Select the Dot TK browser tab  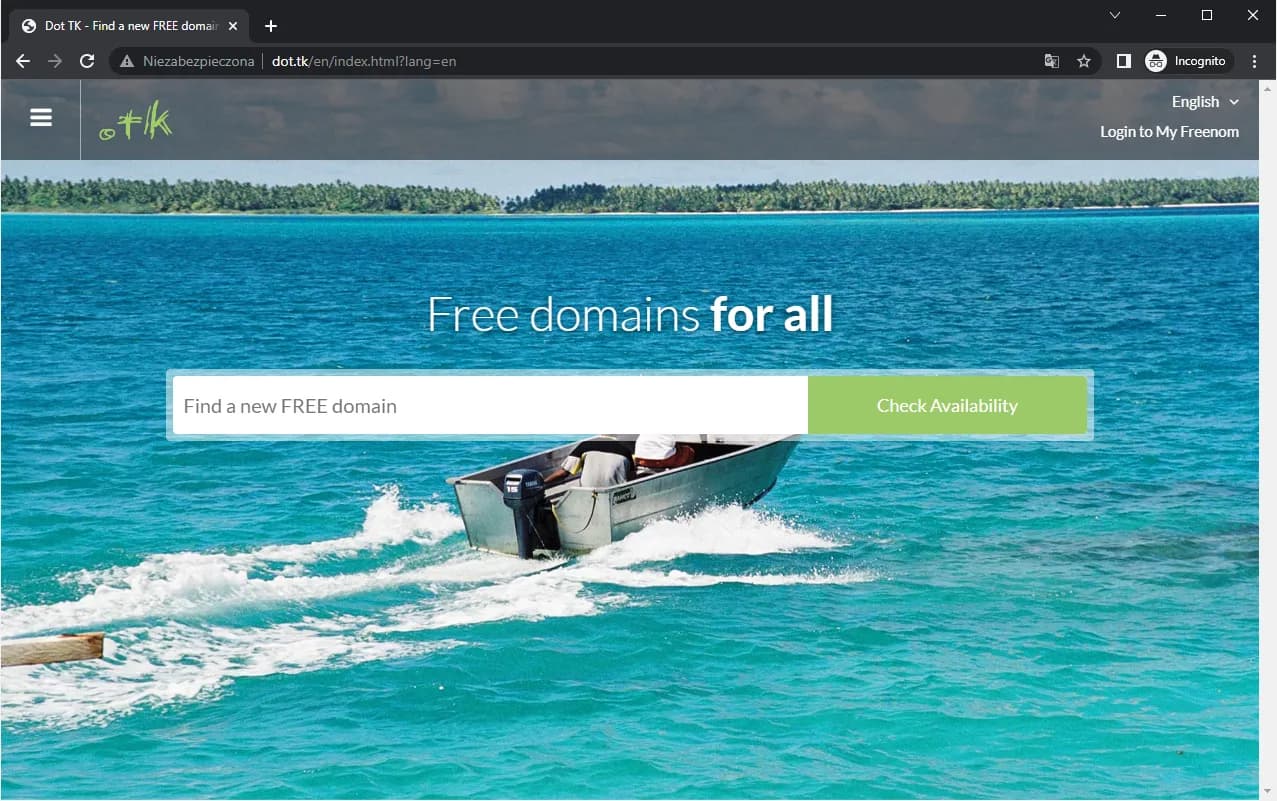125,26
